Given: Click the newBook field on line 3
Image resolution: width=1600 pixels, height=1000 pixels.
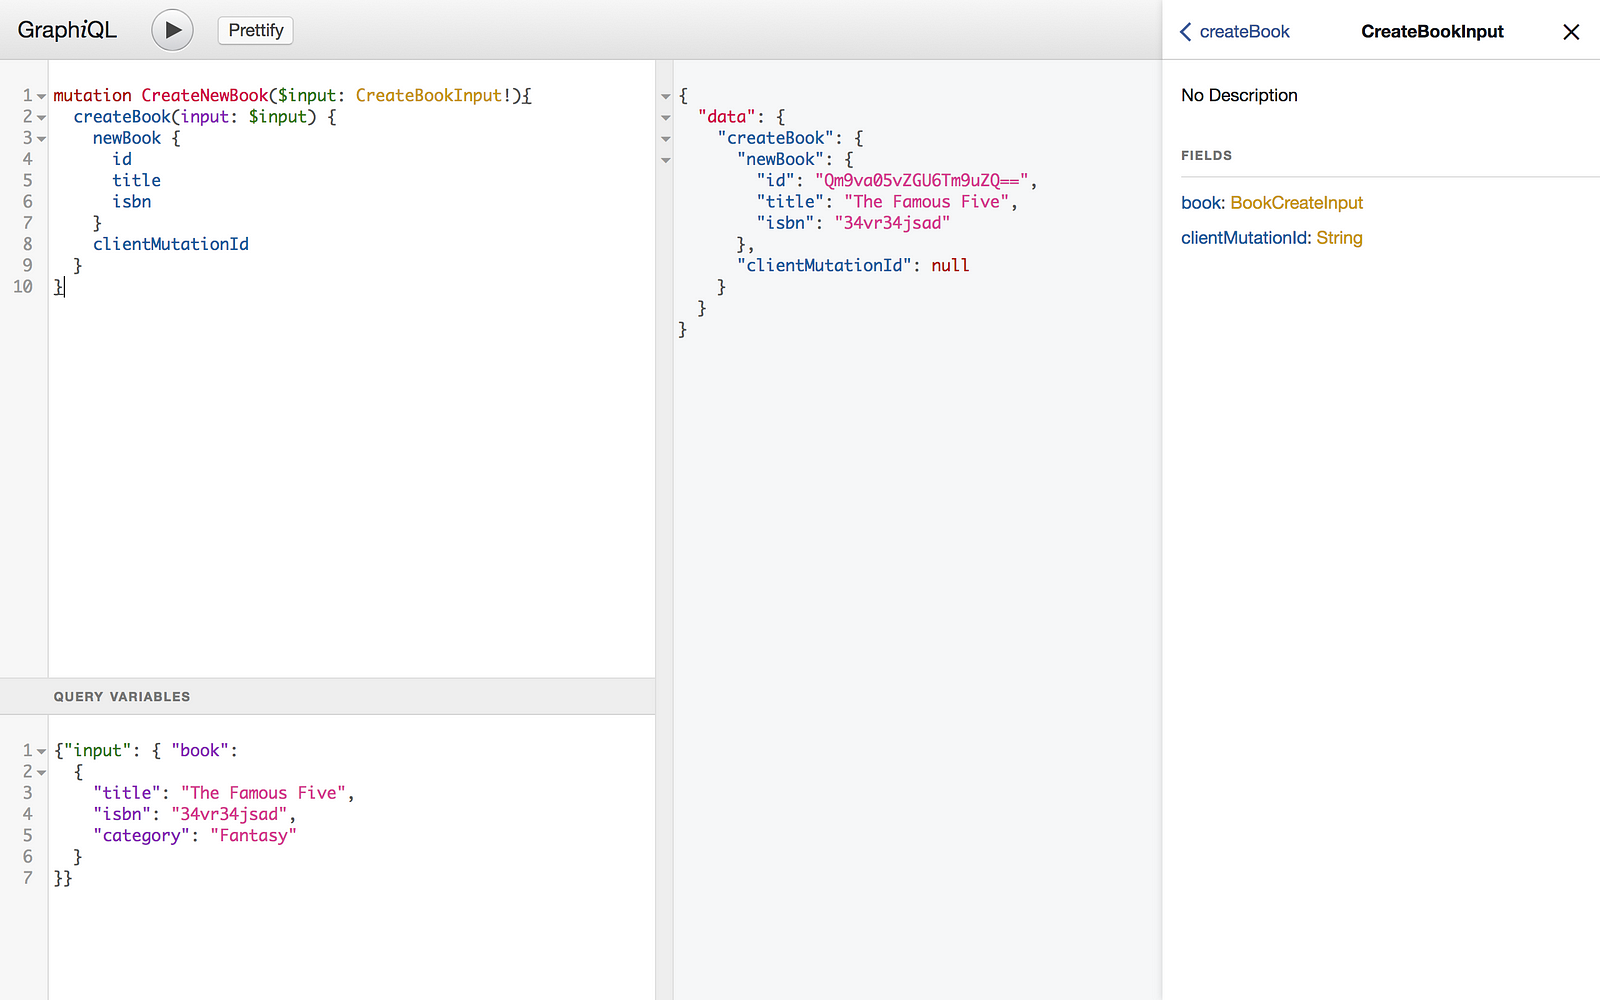Looking at the screenshot, I should click(x=127, y=138).
